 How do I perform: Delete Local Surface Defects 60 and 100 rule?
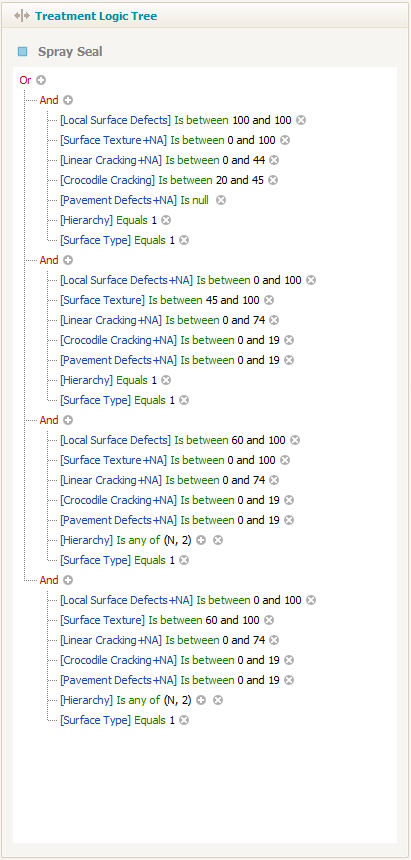click(x=295, y=440)
